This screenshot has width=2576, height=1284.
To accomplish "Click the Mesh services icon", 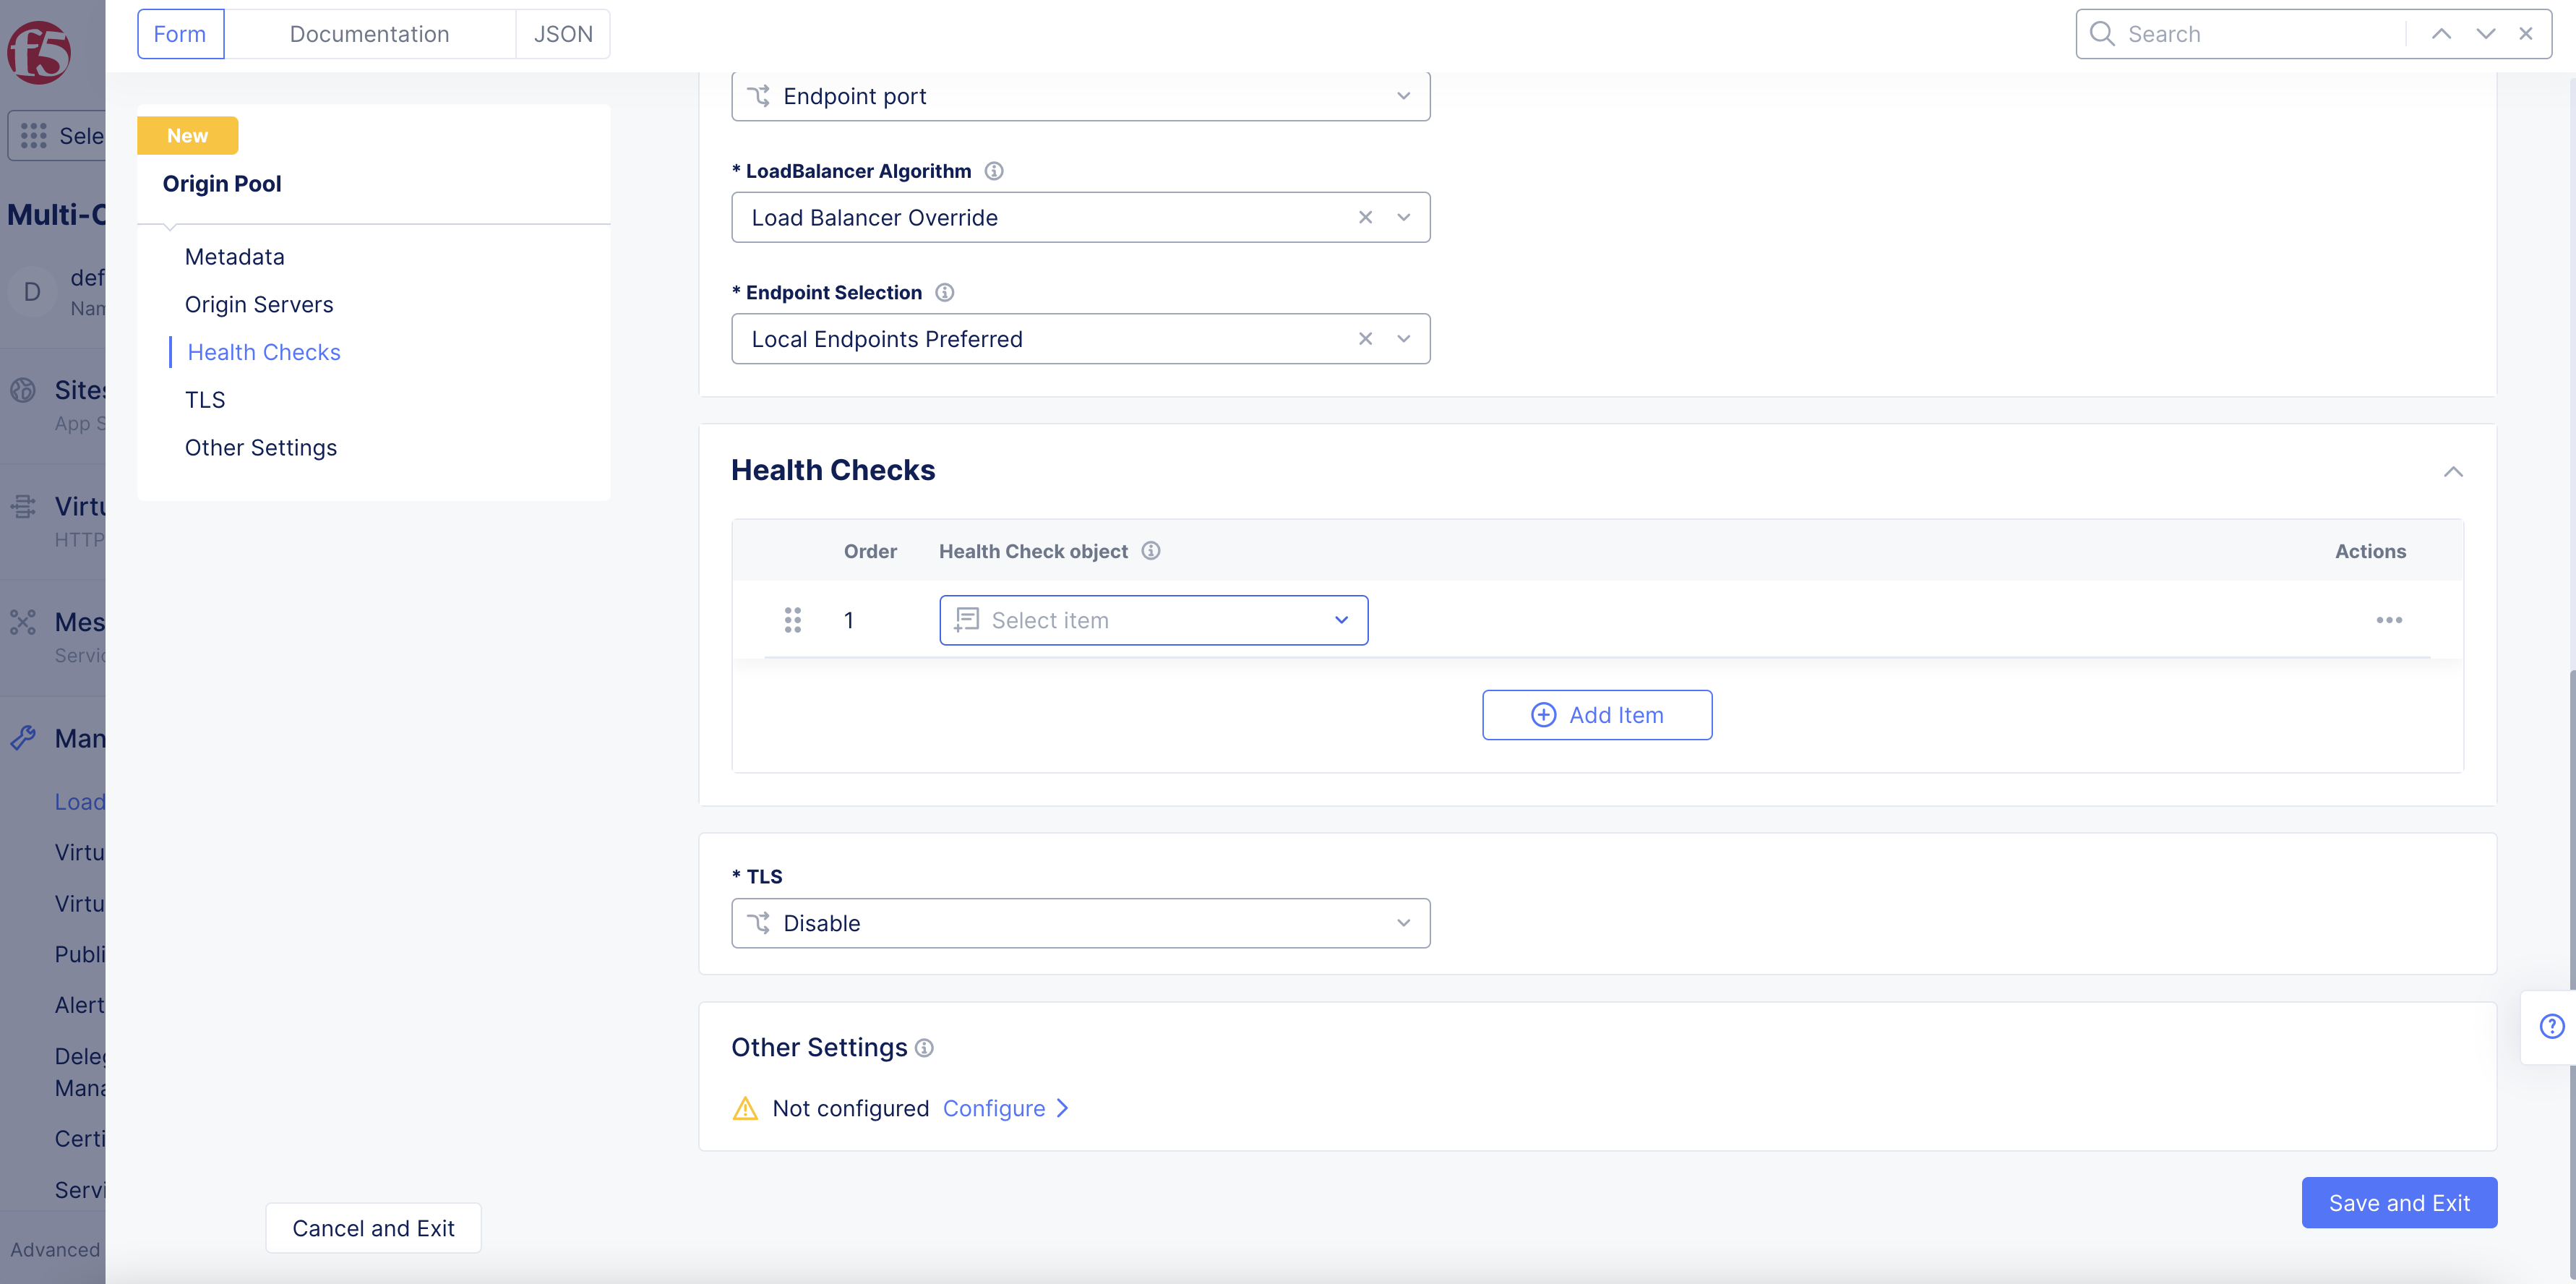I will (24, 622).
